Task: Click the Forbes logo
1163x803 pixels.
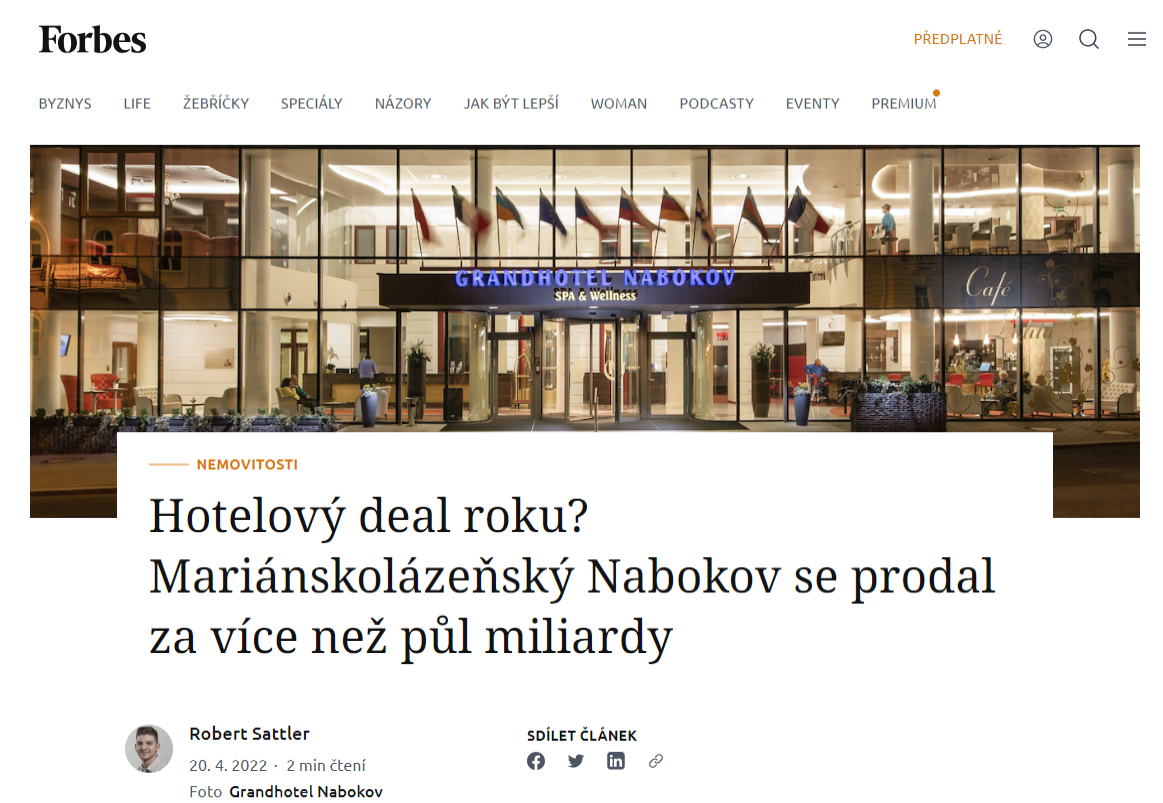Action: (93, 40)
